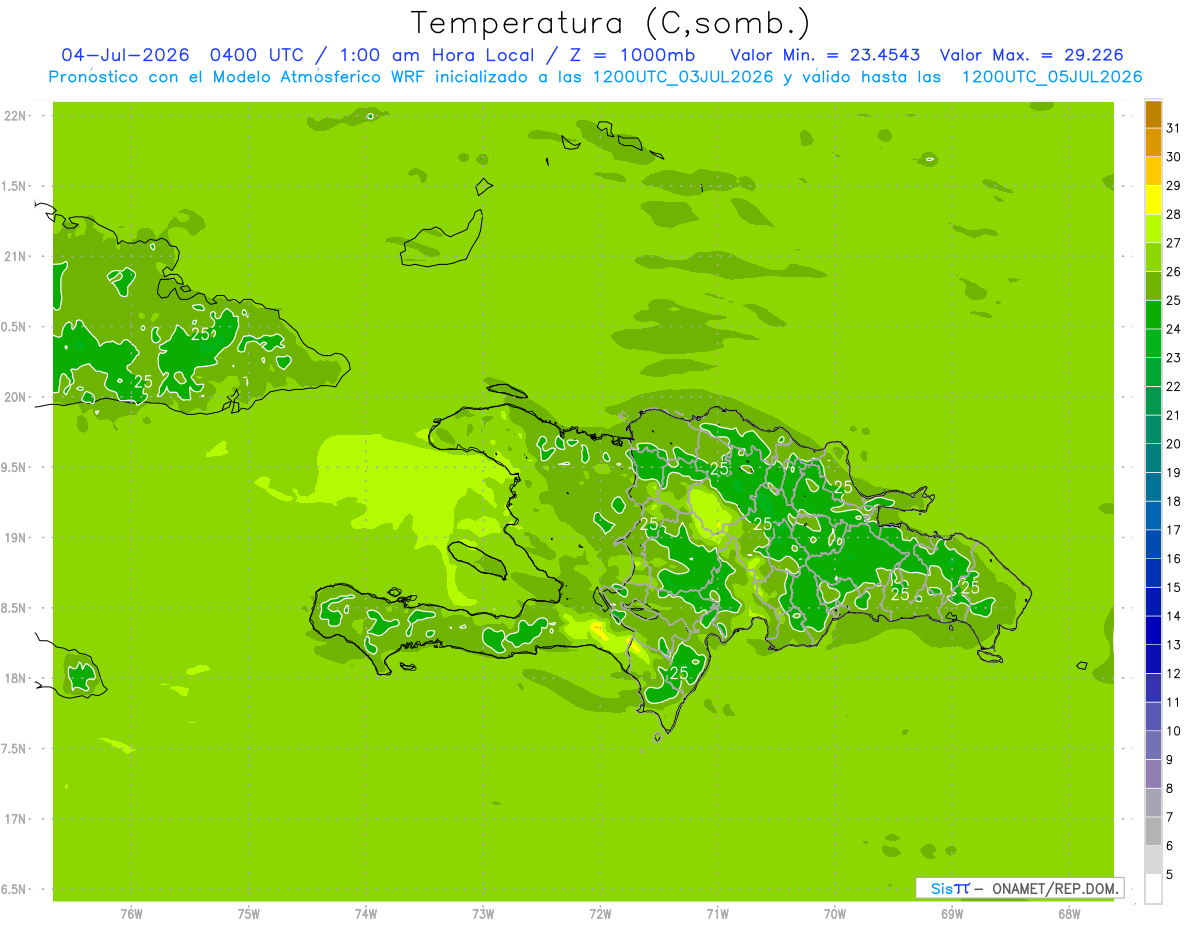
Task: Click the color scale label '26'
Action: 1173,271
